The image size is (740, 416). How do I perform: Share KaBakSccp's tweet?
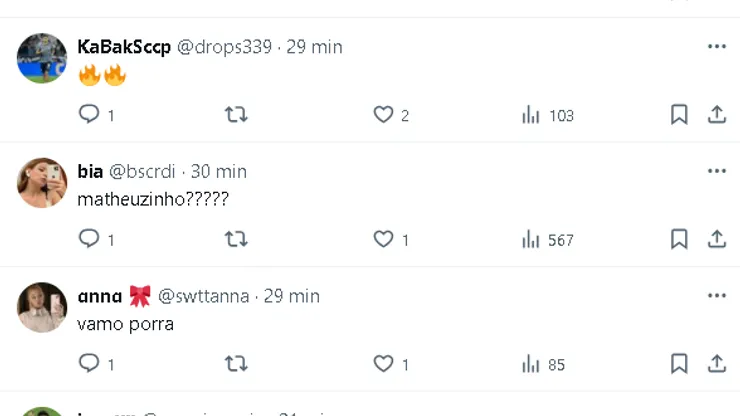click(x=717, y=115)
